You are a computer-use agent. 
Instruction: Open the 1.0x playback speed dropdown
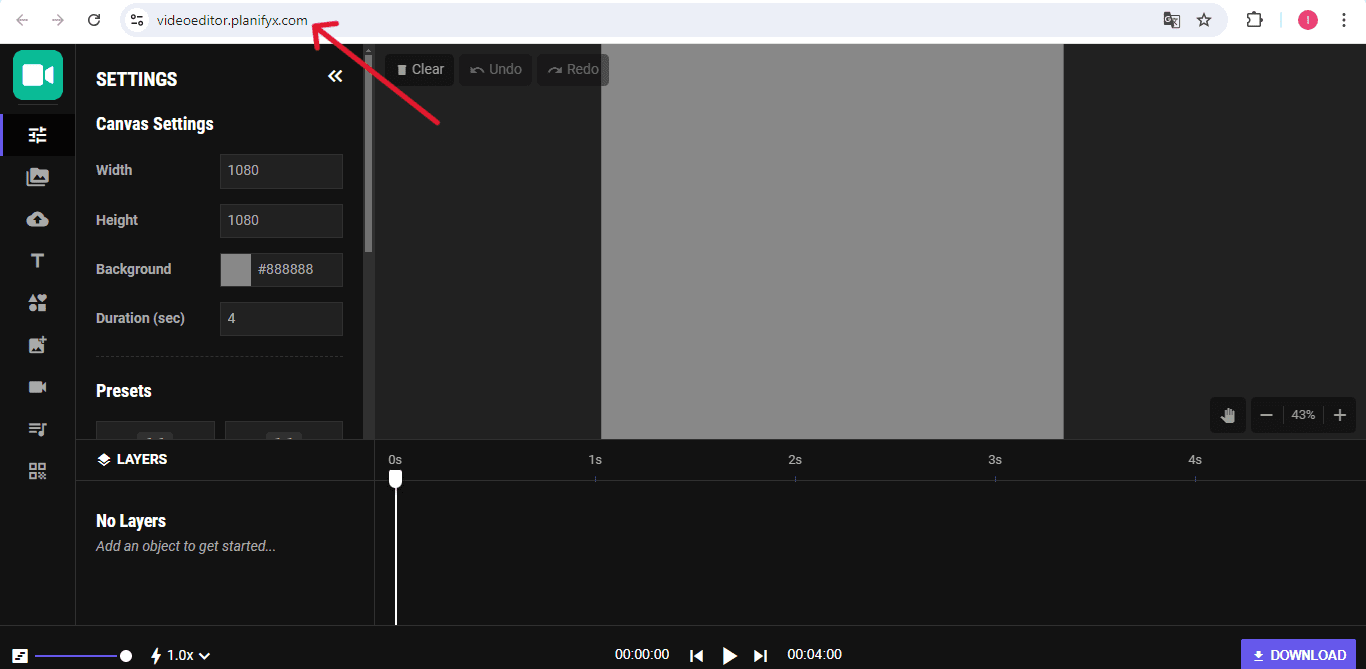pyautogui.click(x=181, y=656)
